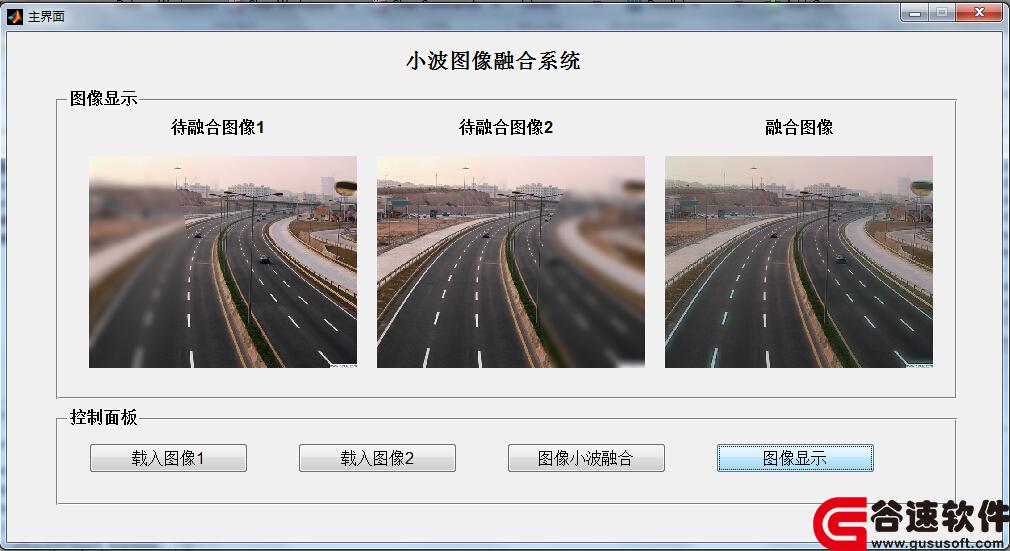The width and height of the screenshot is (1010, 551).
Task: View the 融合图像 fused result picture
Action: click(x=799, y=262)
